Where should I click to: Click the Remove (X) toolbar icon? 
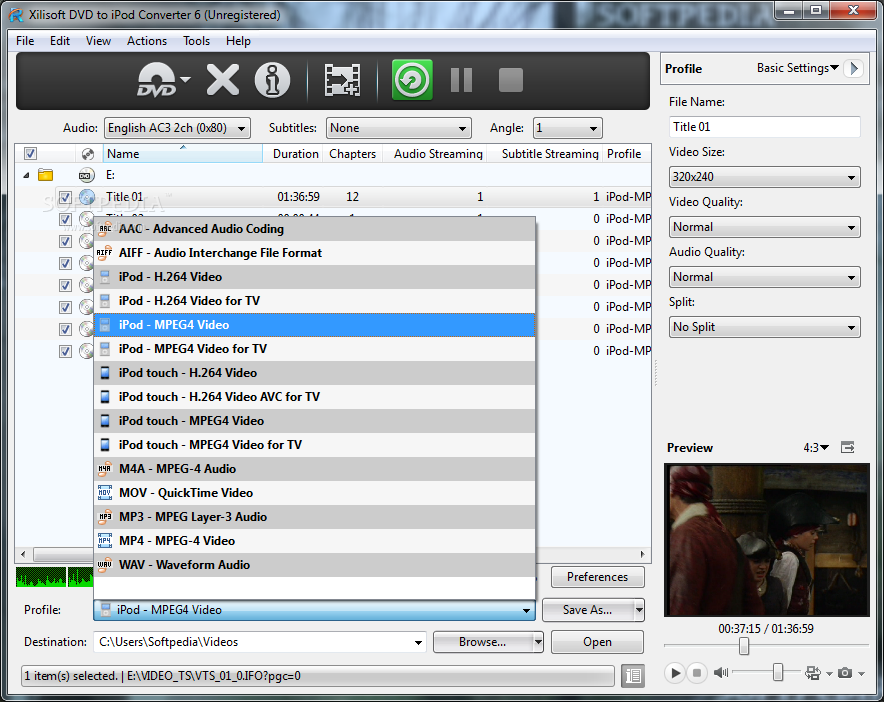(223, 80)
